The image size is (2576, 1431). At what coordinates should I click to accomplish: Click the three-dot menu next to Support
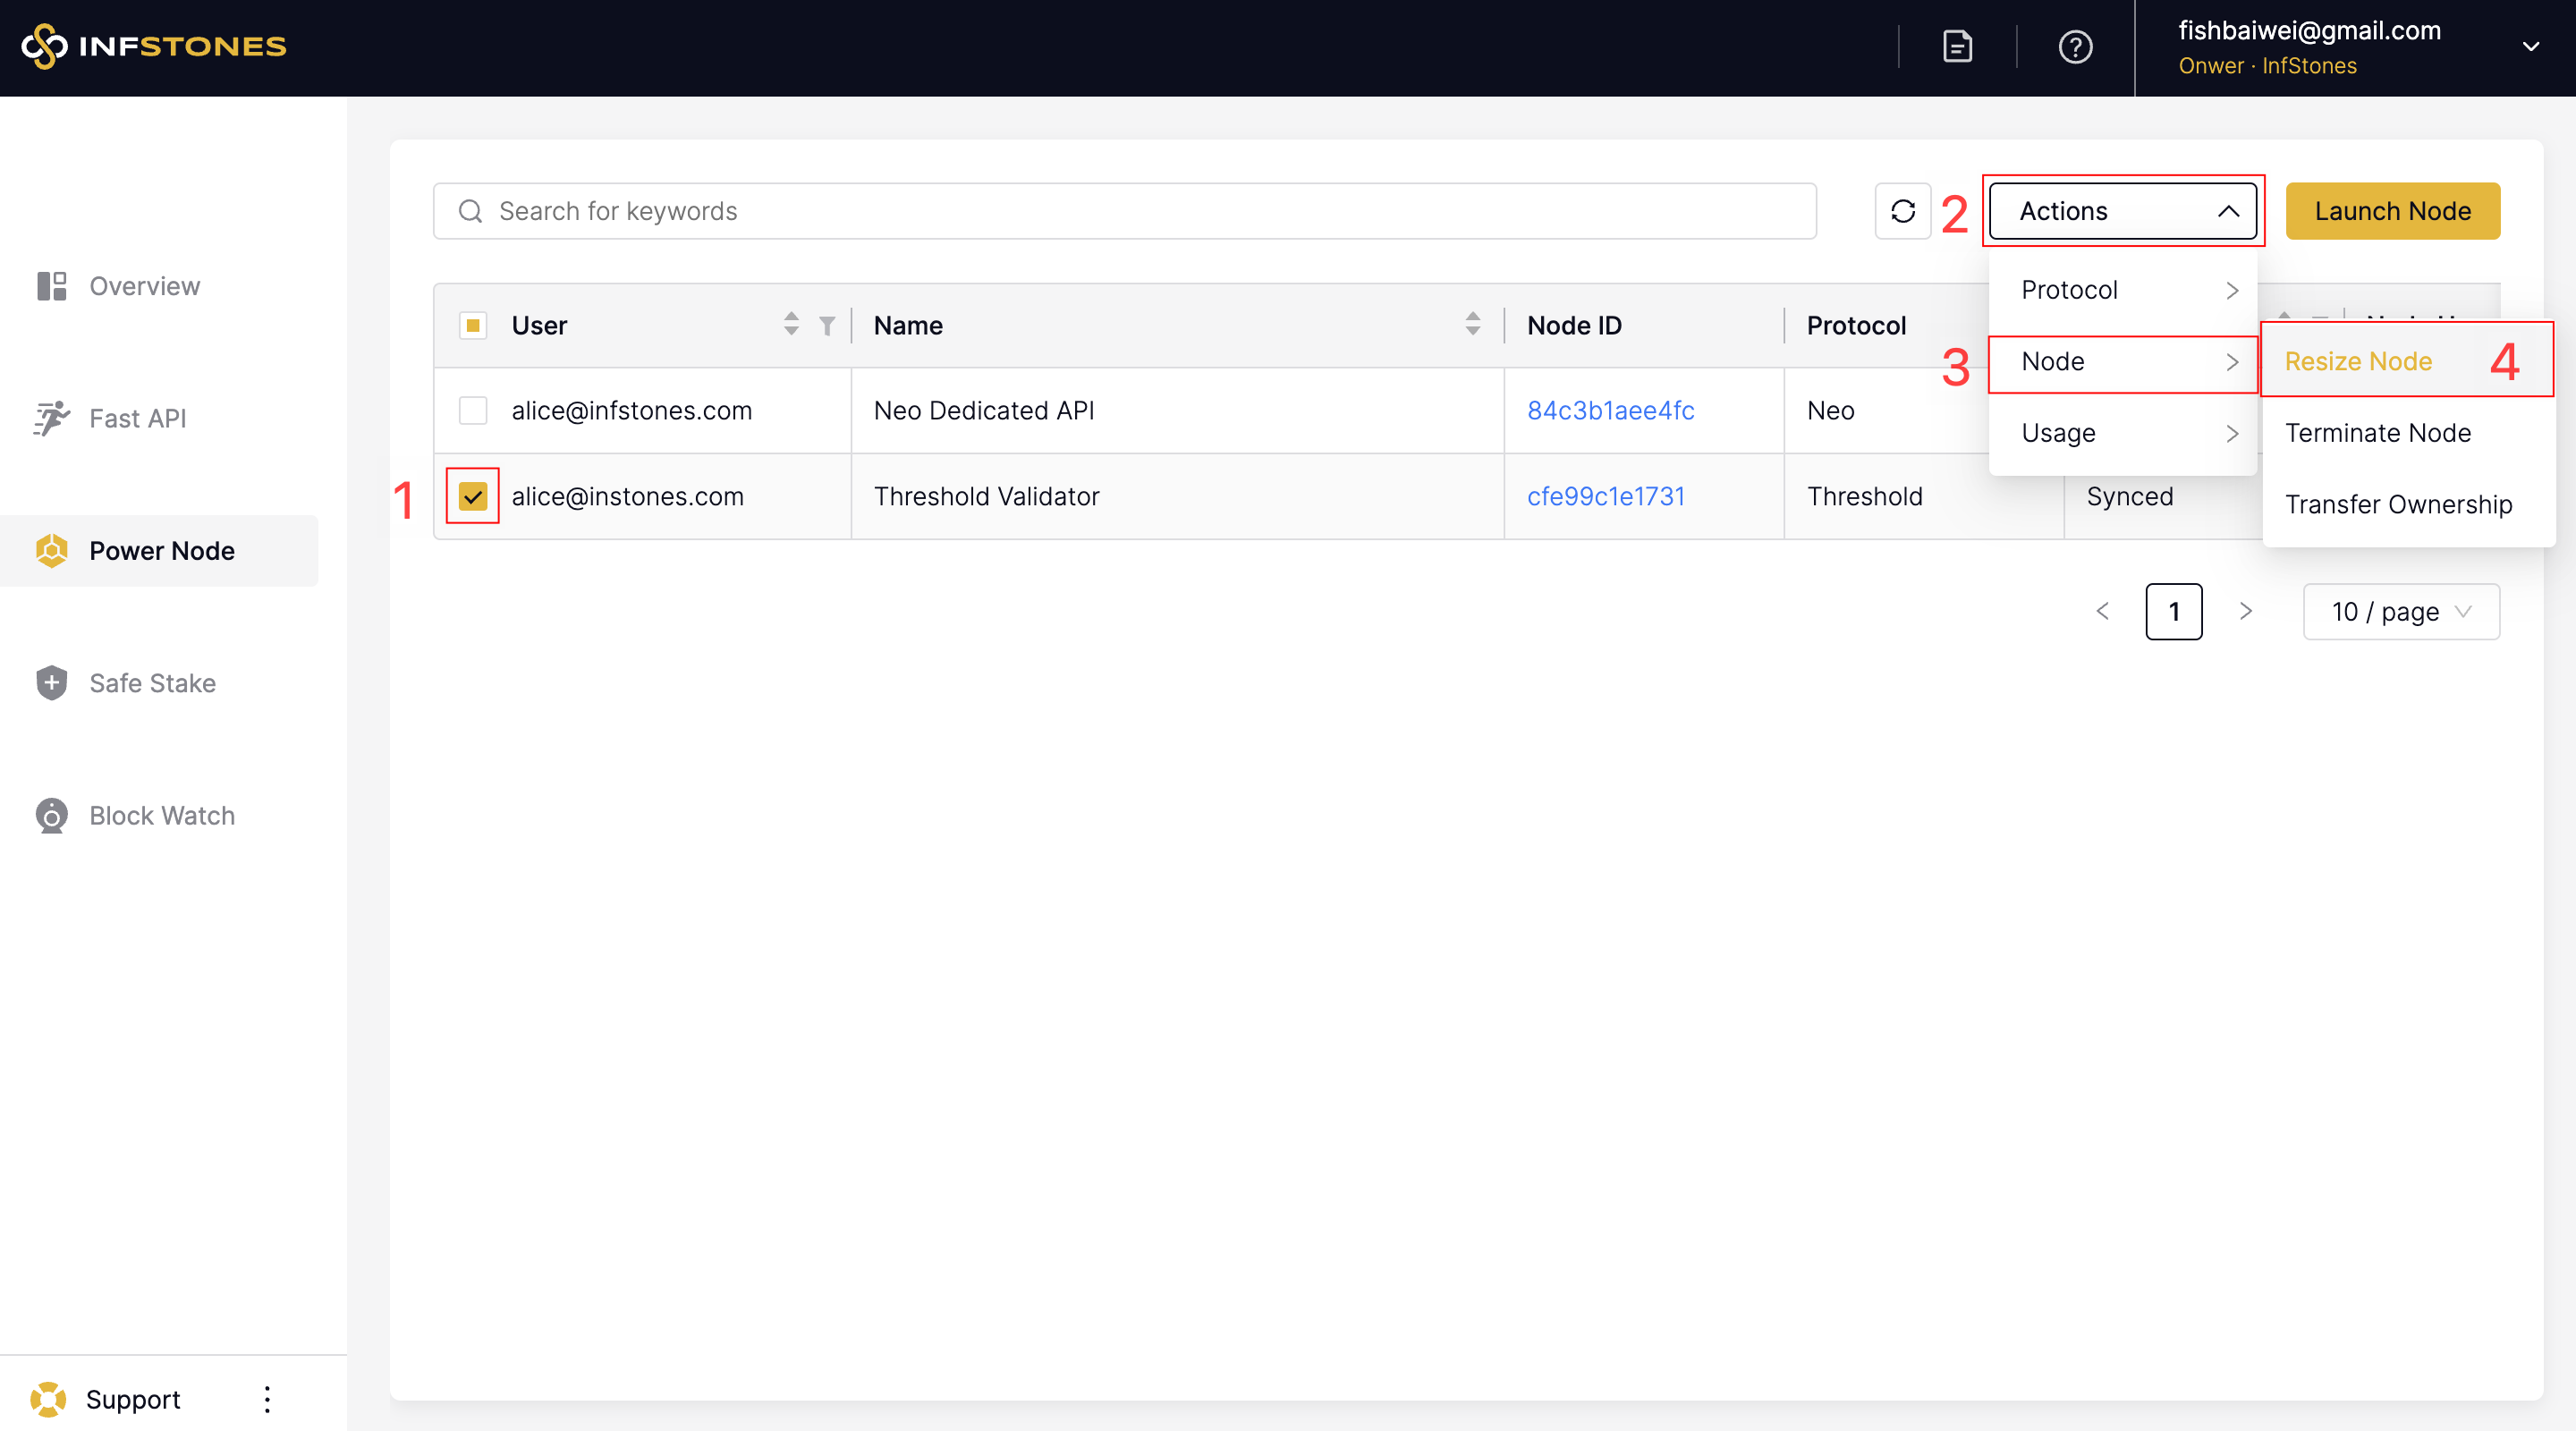[x=267, y=1398]
